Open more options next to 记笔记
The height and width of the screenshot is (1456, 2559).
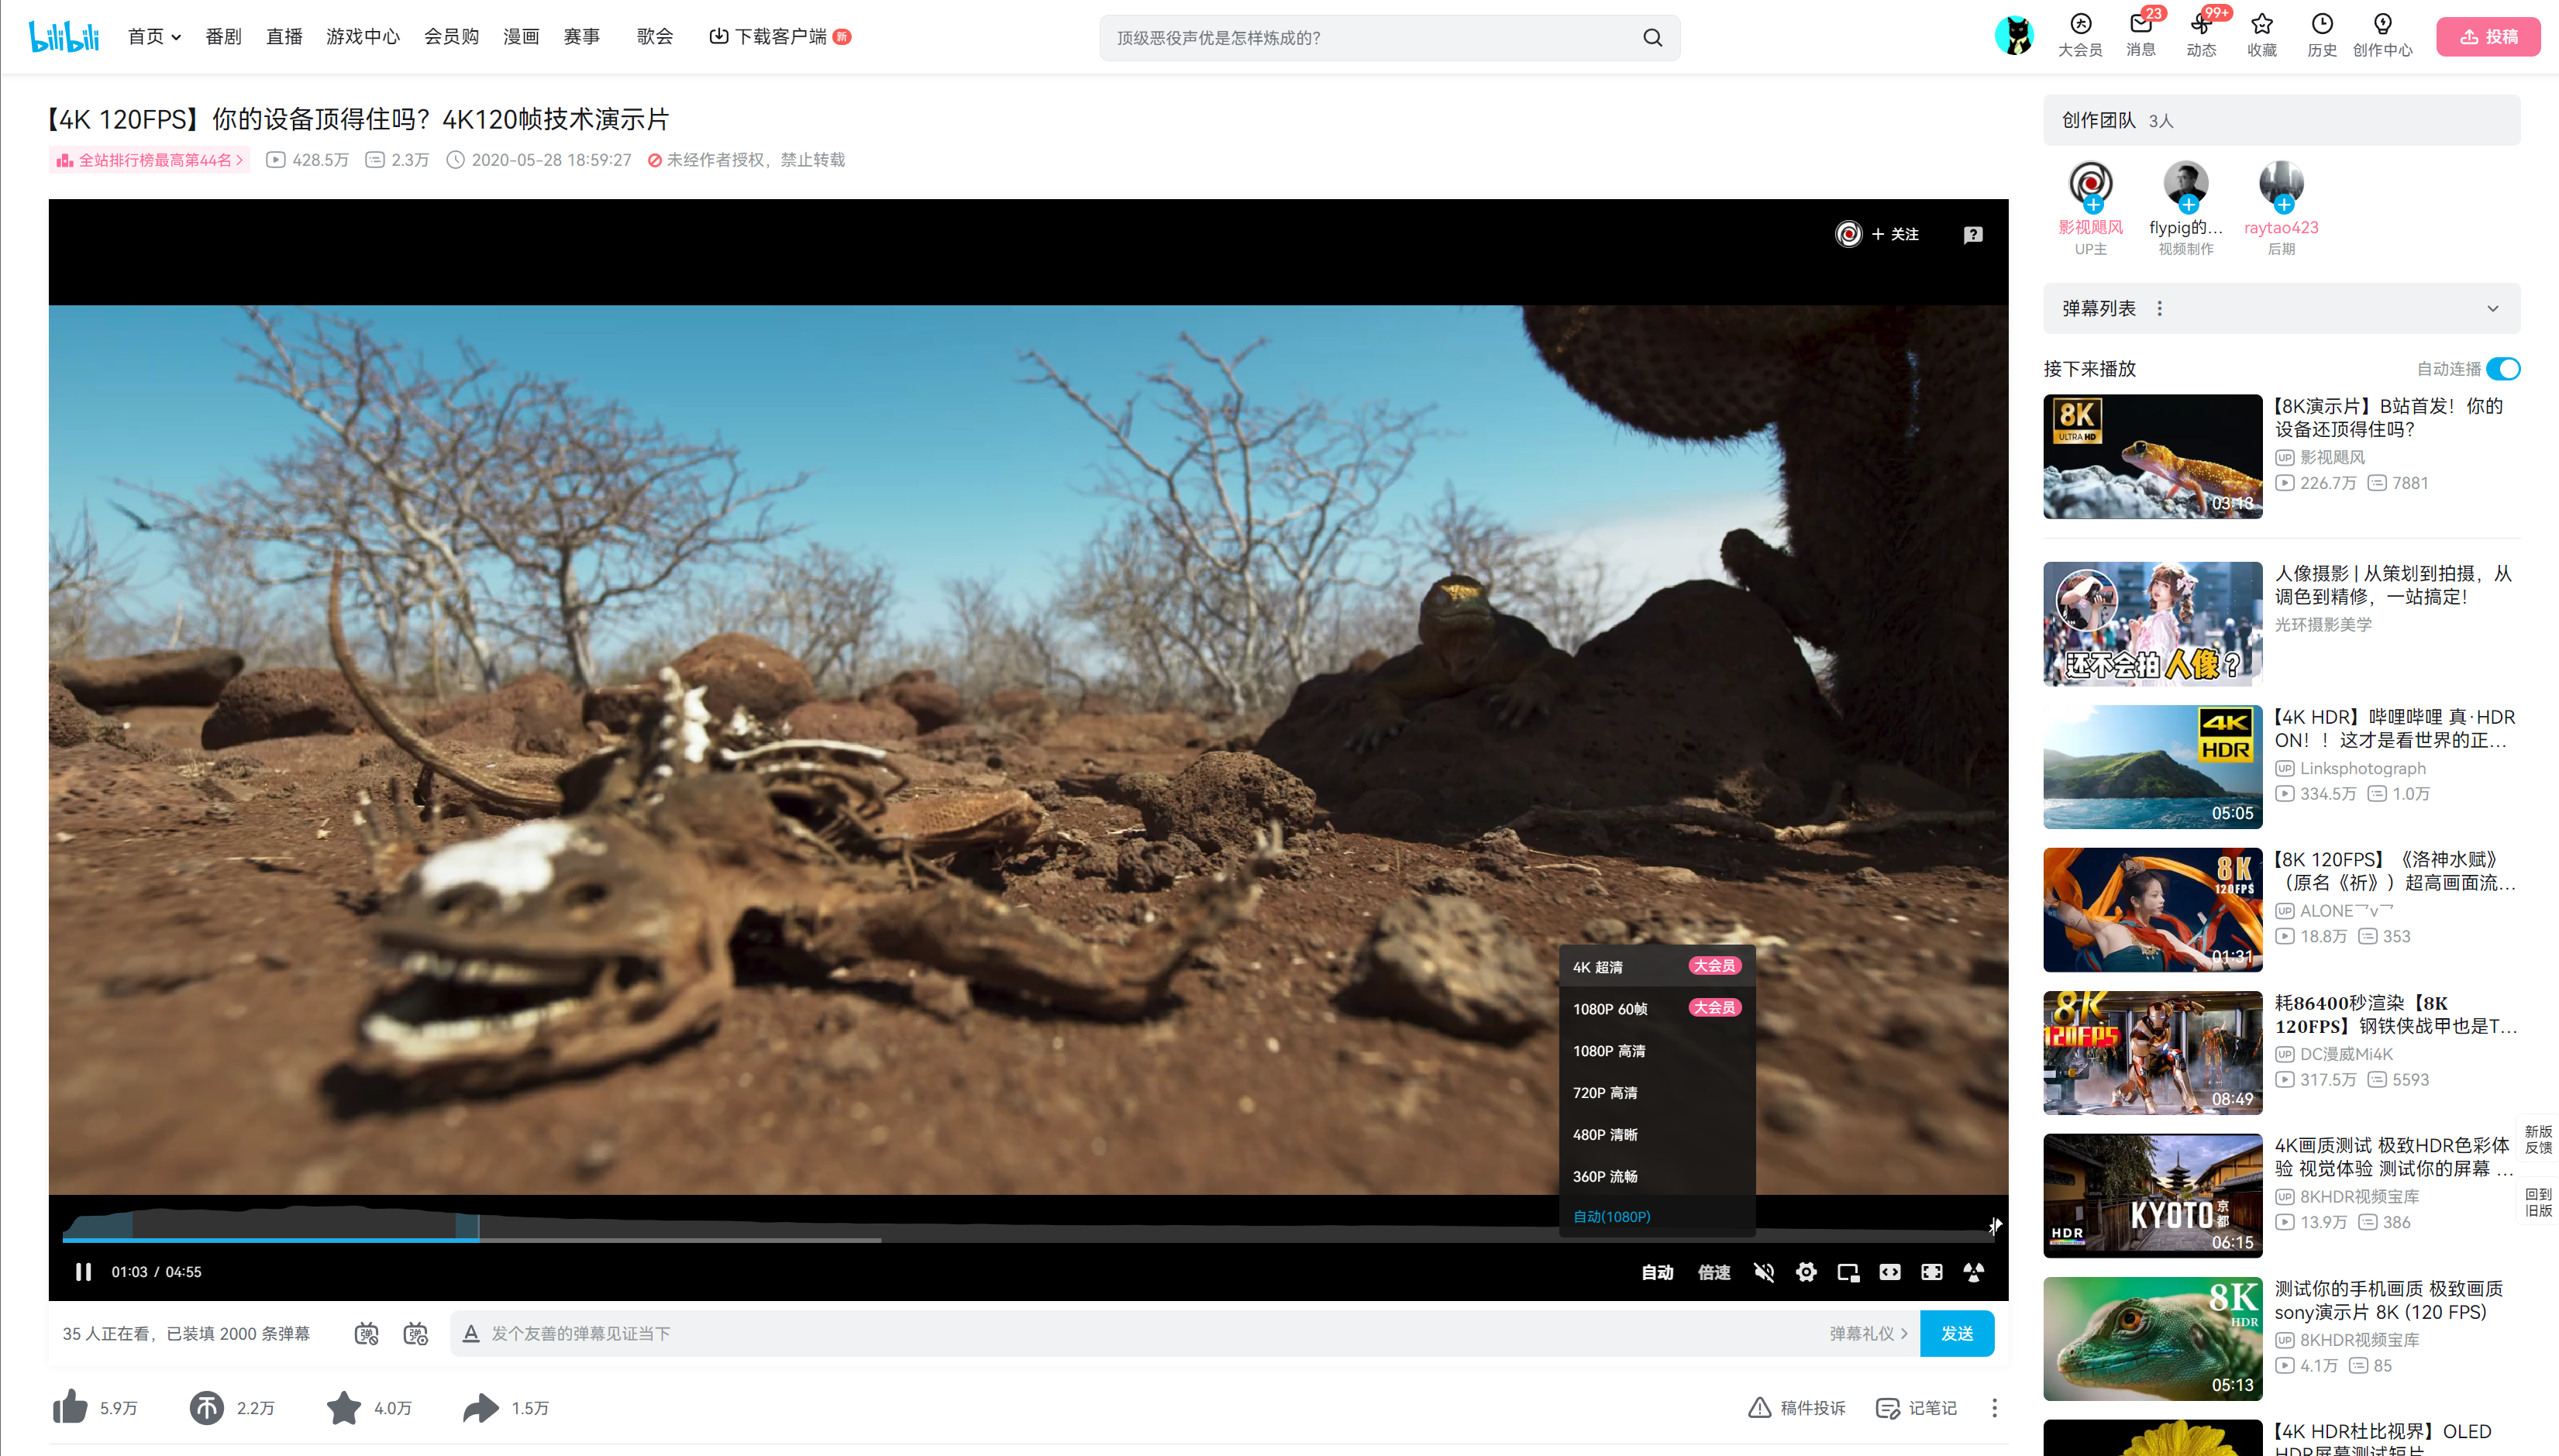point(1994,1408)
